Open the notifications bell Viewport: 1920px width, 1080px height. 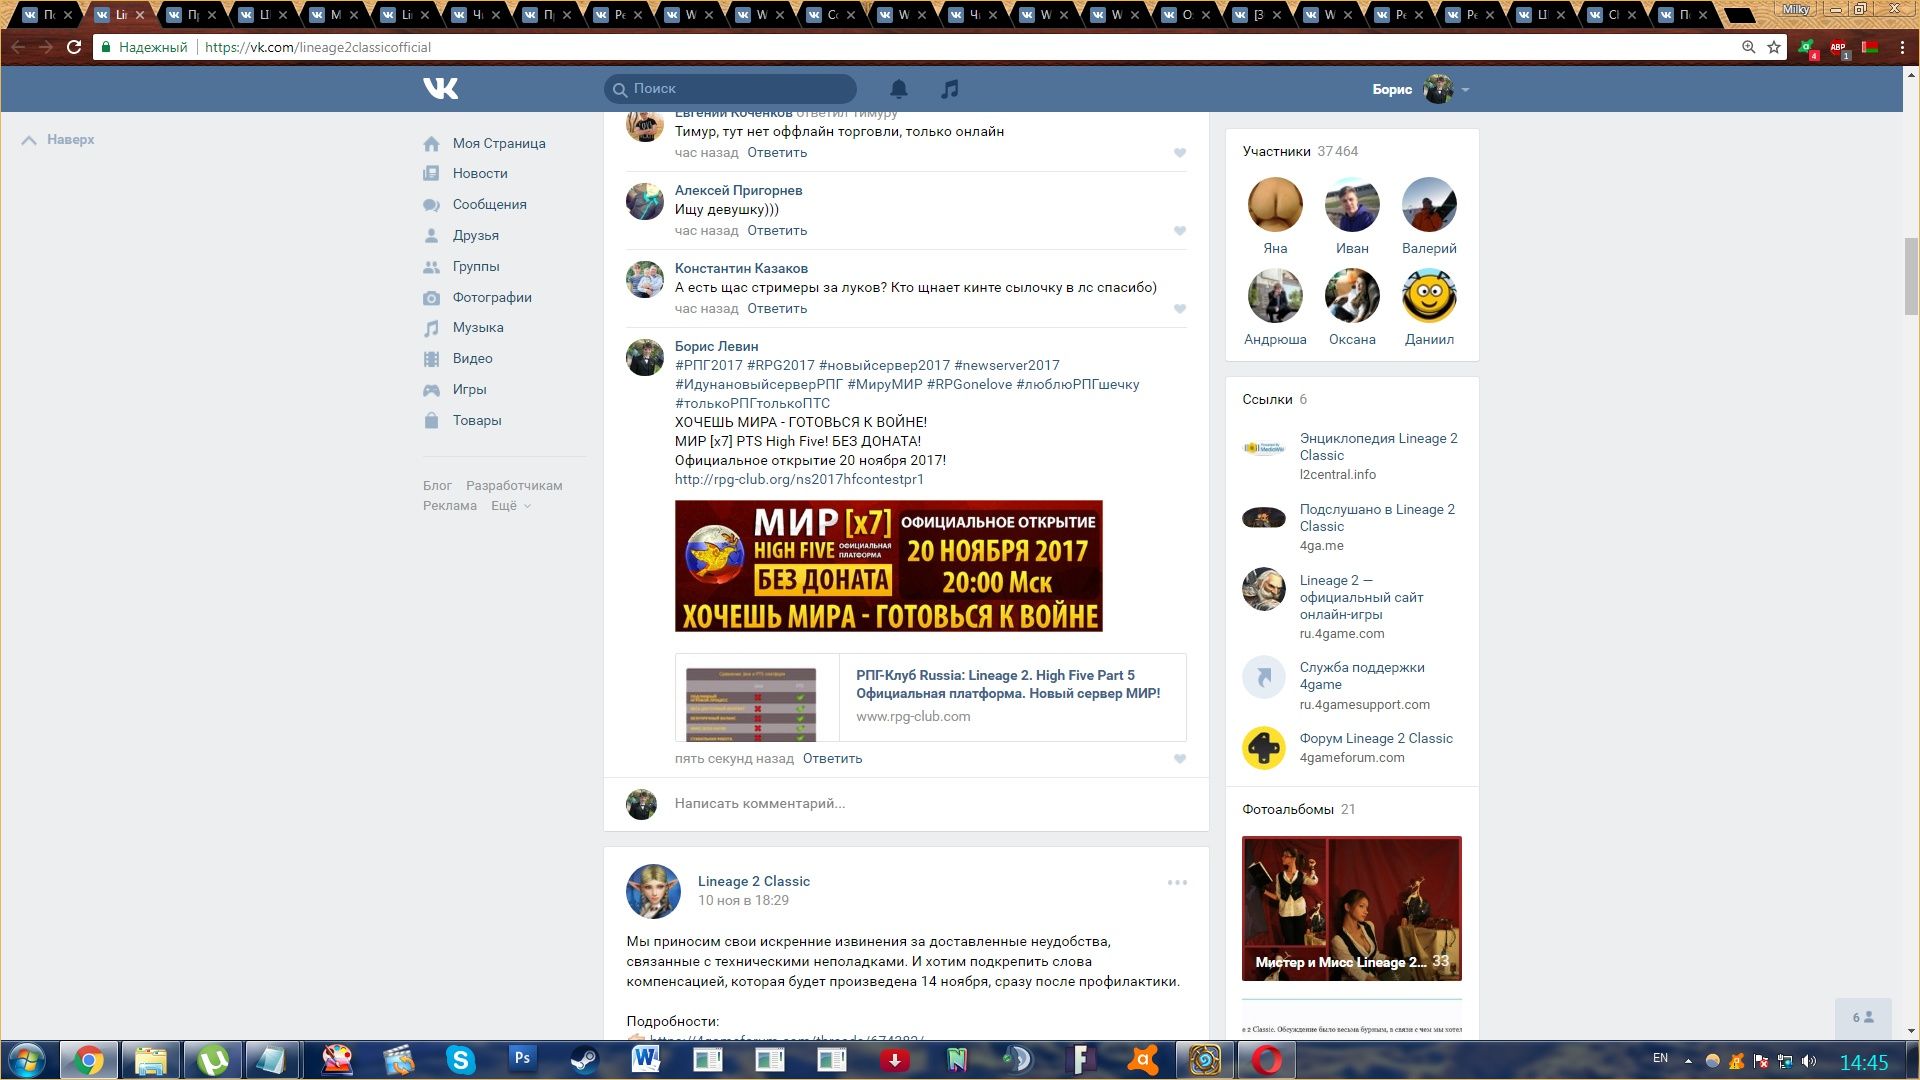tap(899, 89)
